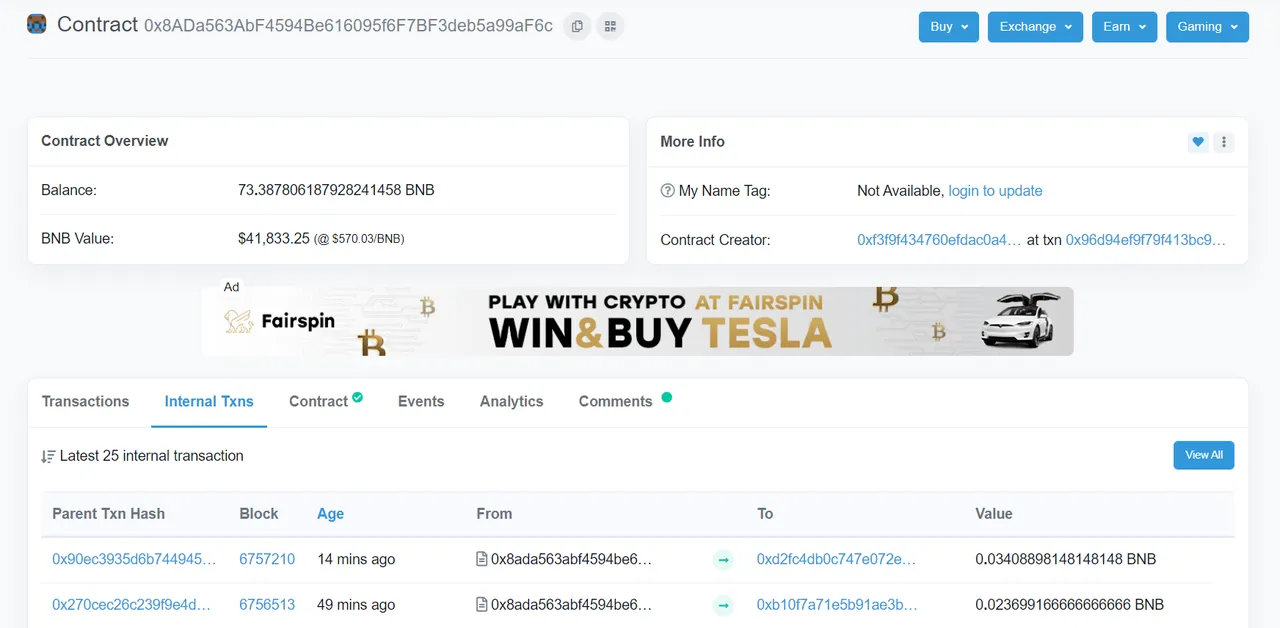
Task: Click the 49 mins ago age cell
Action: point(356,604)
